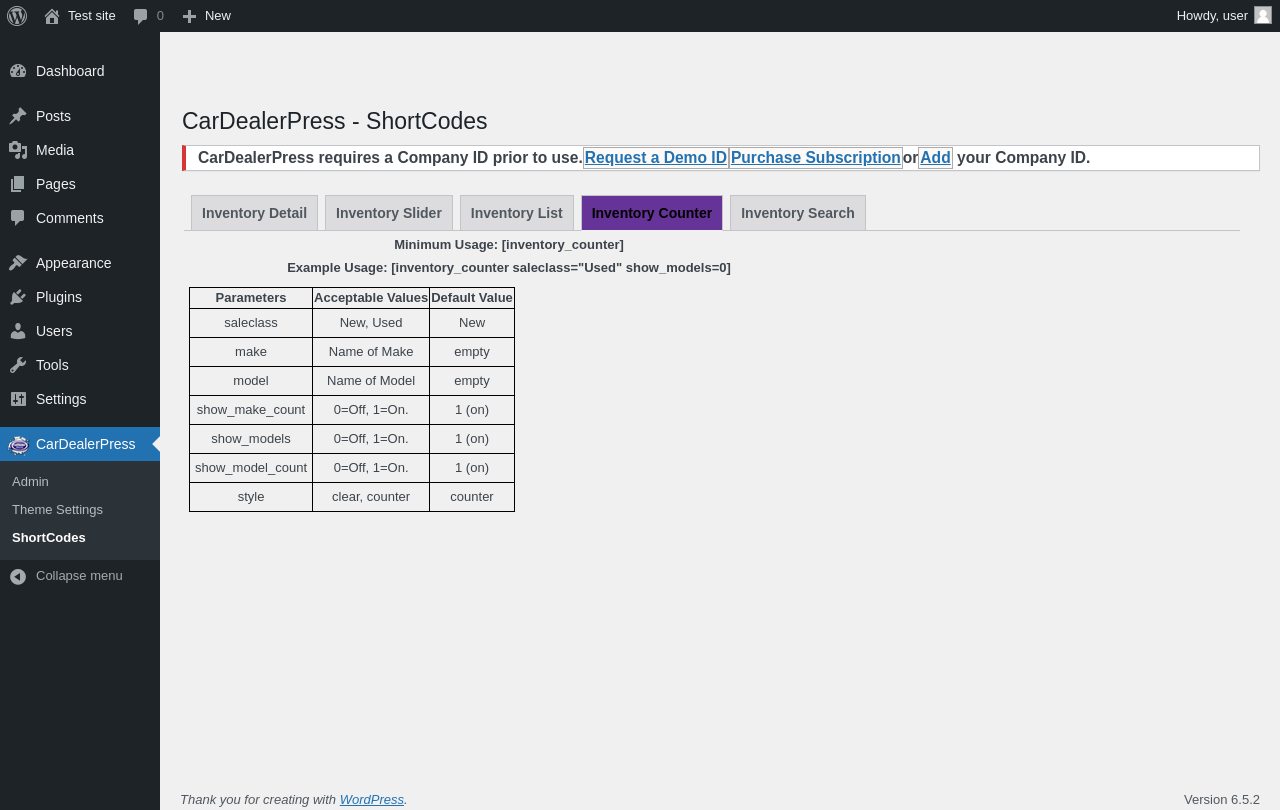The width and height of the screenshot is (1280, 810).
Task: Click the Request a Demo ID link
Action: click(656, 158)
